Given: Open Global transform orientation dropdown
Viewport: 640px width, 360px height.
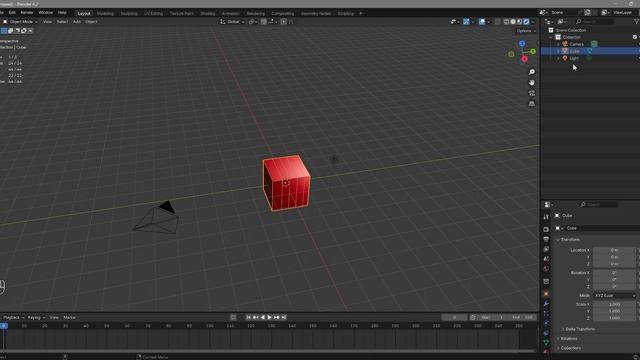Looking at the screenshot, I should point(233,22).
